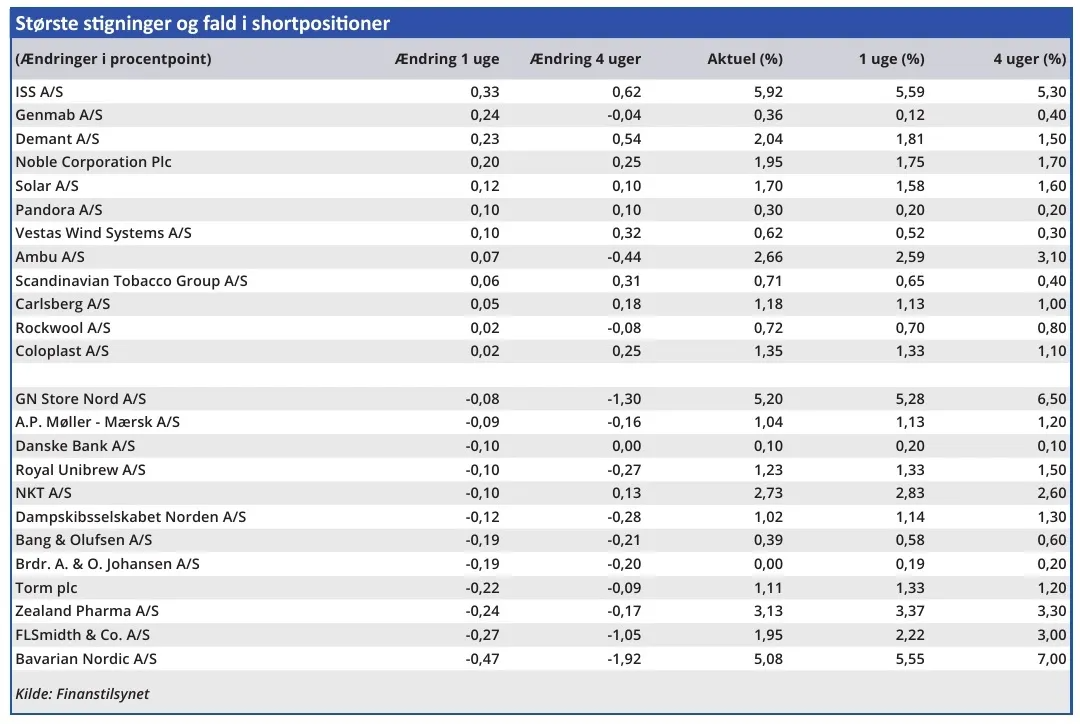This screenshot has width=1080, height=724.
Task: Select Scandinavian Tobacco Group A/S in the table
Action: pyautogui.click(x=131, y=281)
